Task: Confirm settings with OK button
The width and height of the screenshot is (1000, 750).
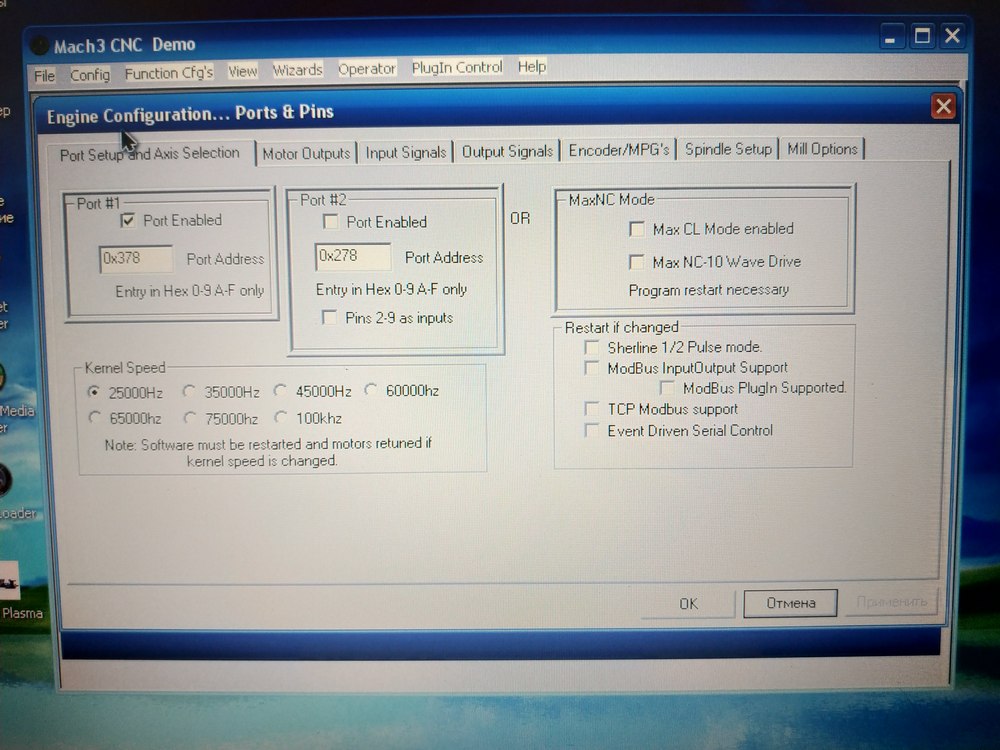Action: coord(688,604)
